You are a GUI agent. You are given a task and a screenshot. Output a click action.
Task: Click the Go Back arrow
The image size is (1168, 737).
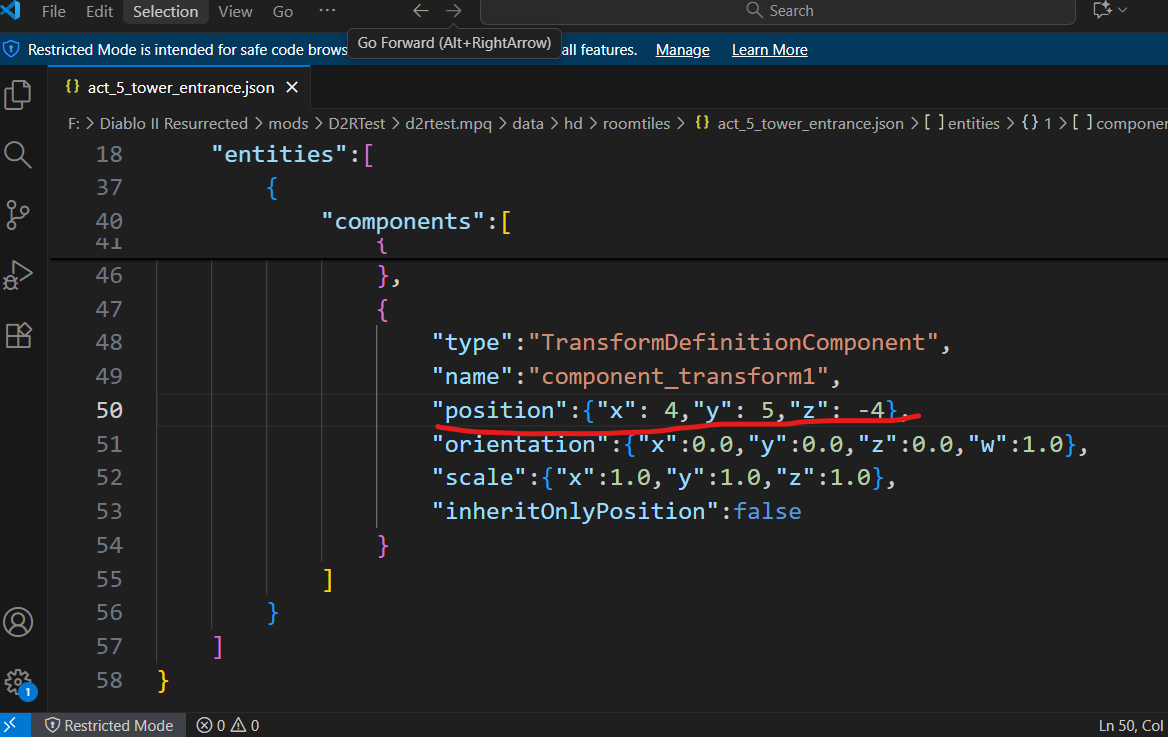click(421, 11)
